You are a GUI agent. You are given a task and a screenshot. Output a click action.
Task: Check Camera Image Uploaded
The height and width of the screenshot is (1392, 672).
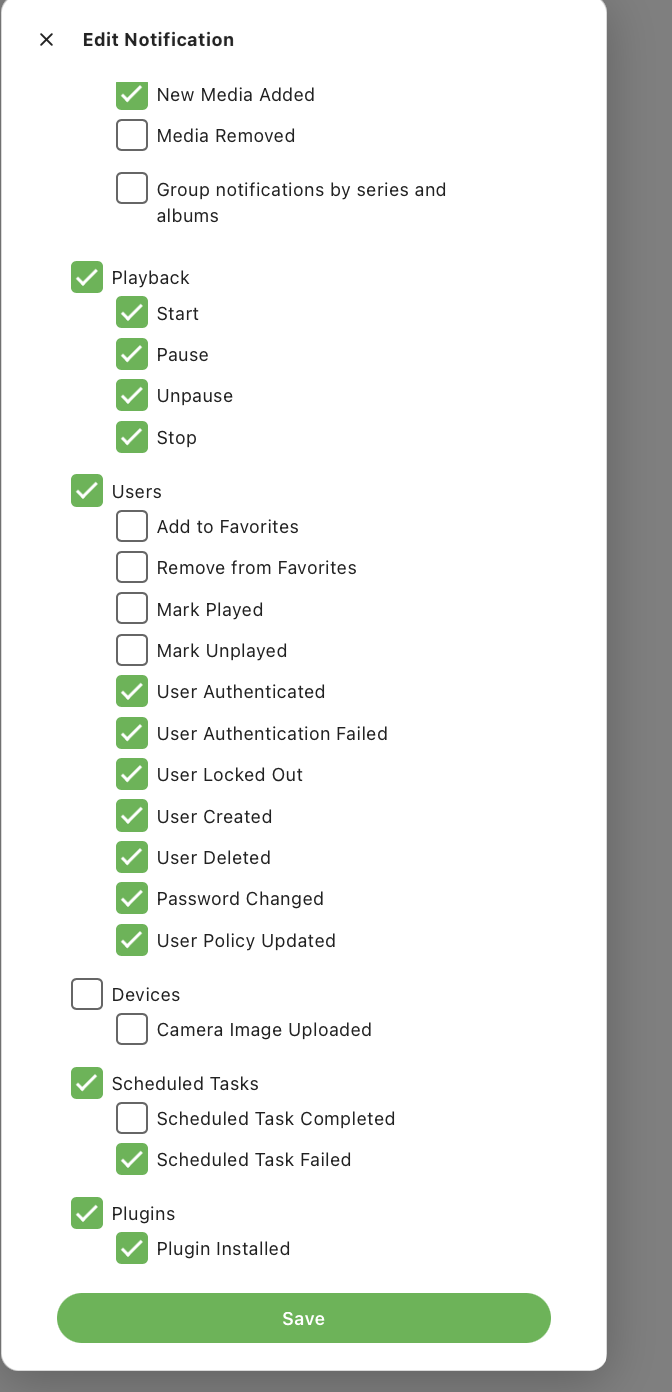(x=132, y=1029)
